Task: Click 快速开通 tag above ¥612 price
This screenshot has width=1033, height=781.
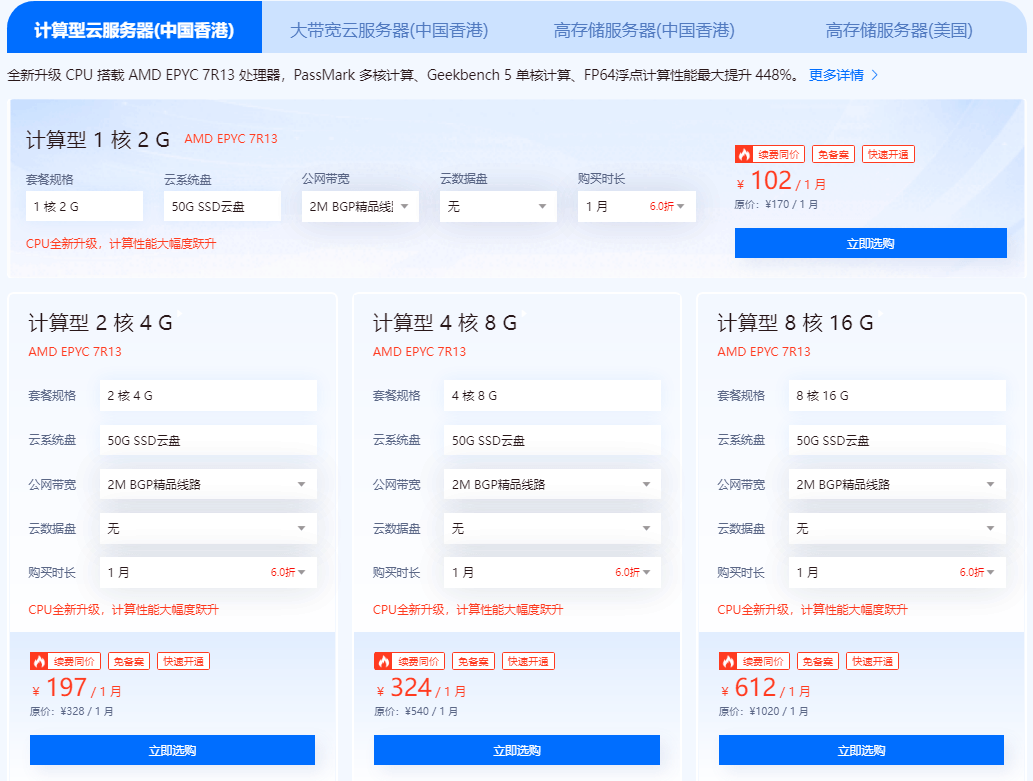Action: (x=873, y=661)
